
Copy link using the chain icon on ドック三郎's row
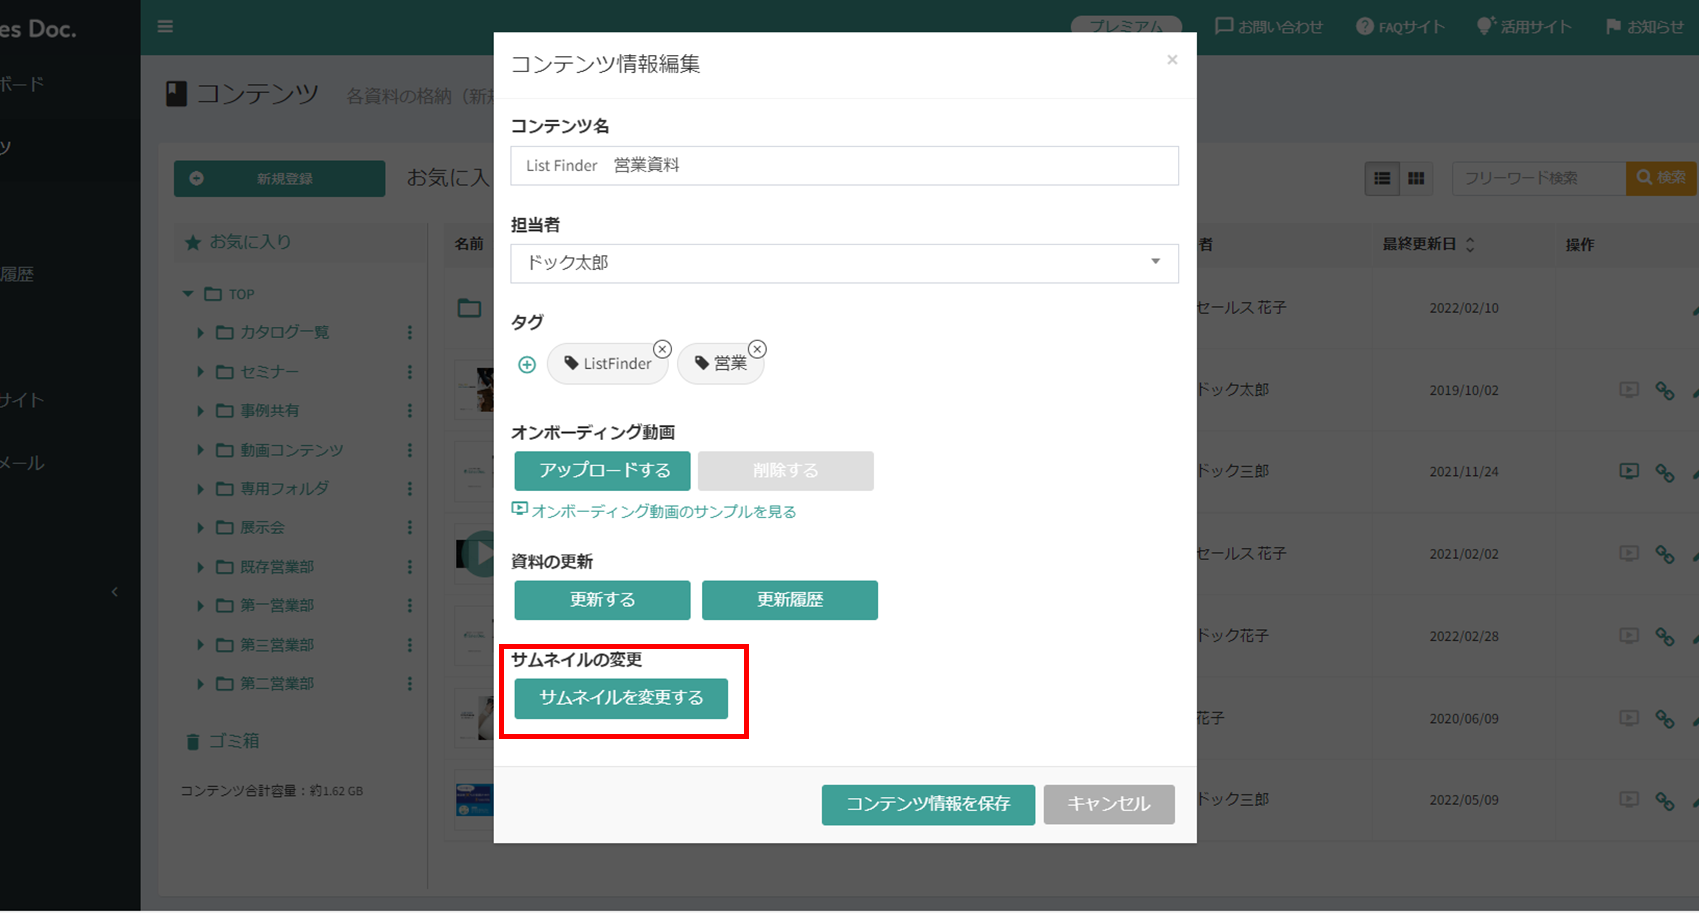pyautogui.click(x=1665, y=471)
